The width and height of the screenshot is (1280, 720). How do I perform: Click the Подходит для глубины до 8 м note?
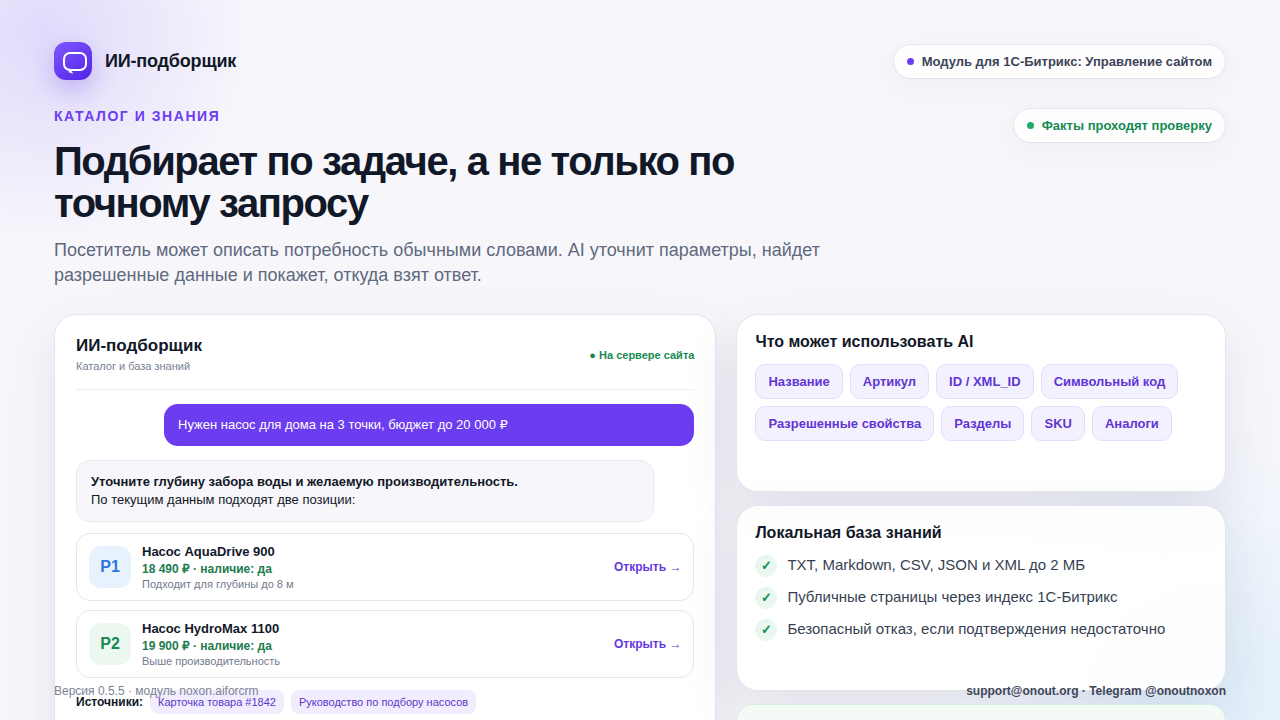coord(218,584)
